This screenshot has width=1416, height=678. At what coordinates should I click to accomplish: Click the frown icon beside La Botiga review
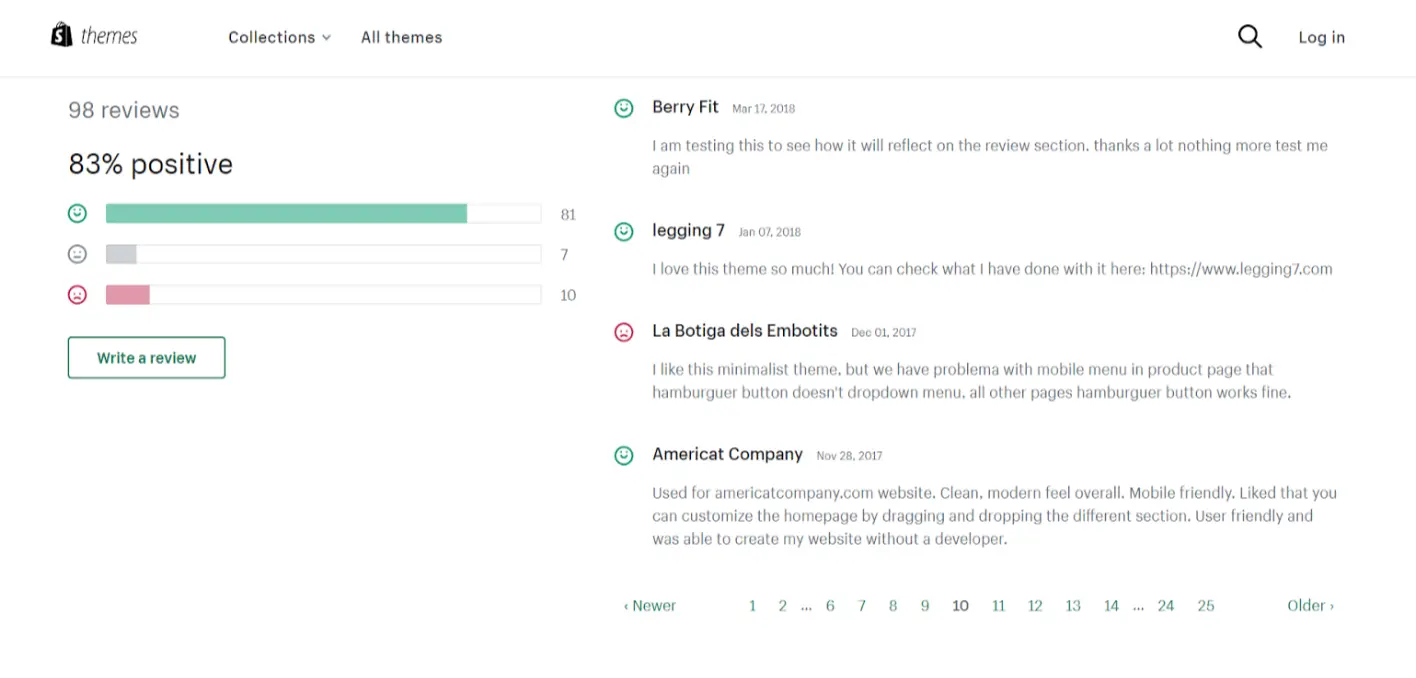(x=624, y=332)
